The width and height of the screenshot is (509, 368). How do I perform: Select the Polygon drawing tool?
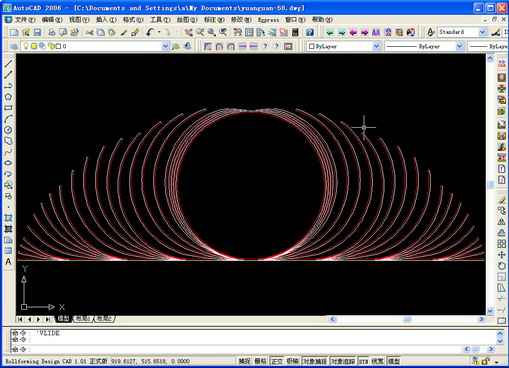tap(8, 97)
